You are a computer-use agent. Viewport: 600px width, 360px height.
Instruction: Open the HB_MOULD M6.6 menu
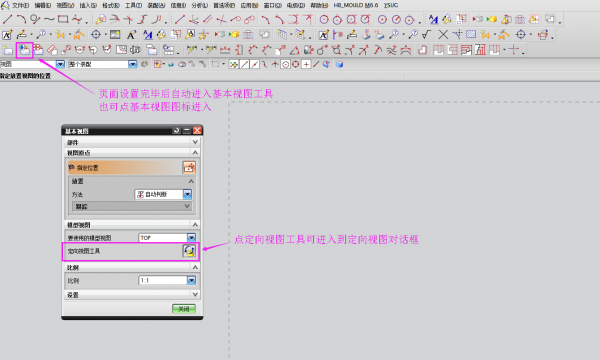(x=355, y=5)
